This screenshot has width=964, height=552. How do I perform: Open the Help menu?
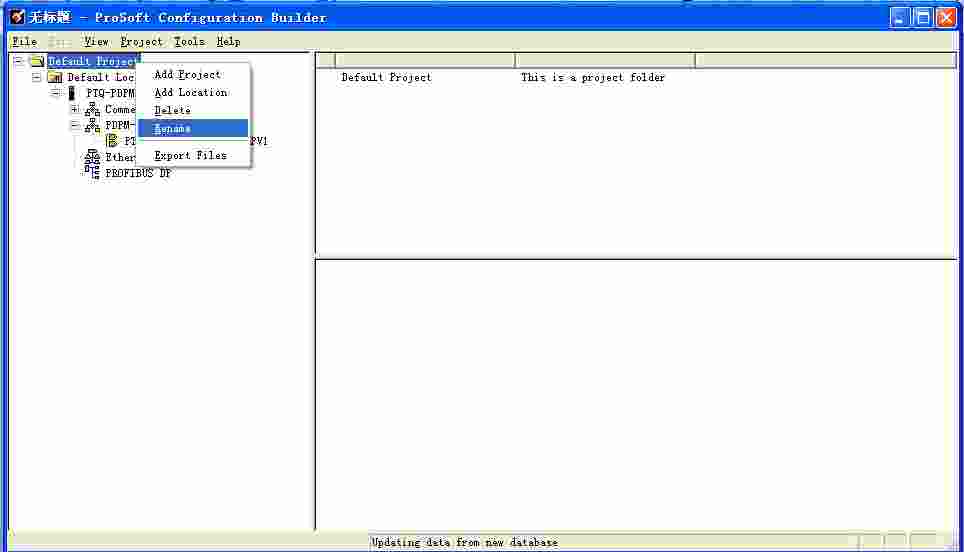coord(228,42)
